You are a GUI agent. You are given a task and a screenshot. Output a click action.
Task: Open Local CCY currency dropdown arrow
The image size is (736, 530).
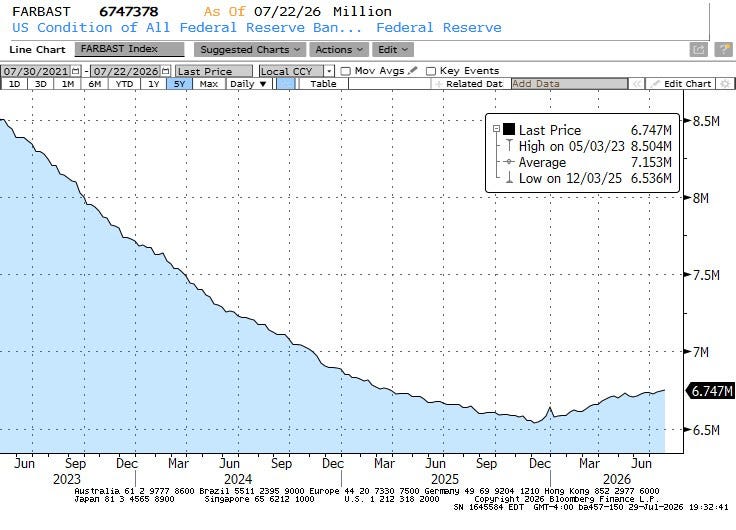point(330,71)
